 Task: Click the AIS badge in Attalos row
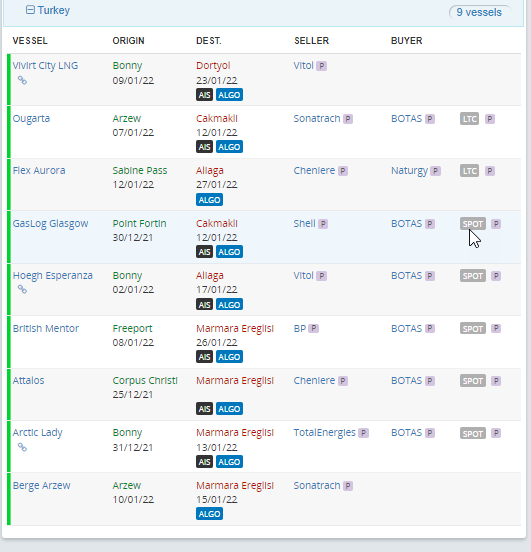pyautogui.click(x=204, y=409)
